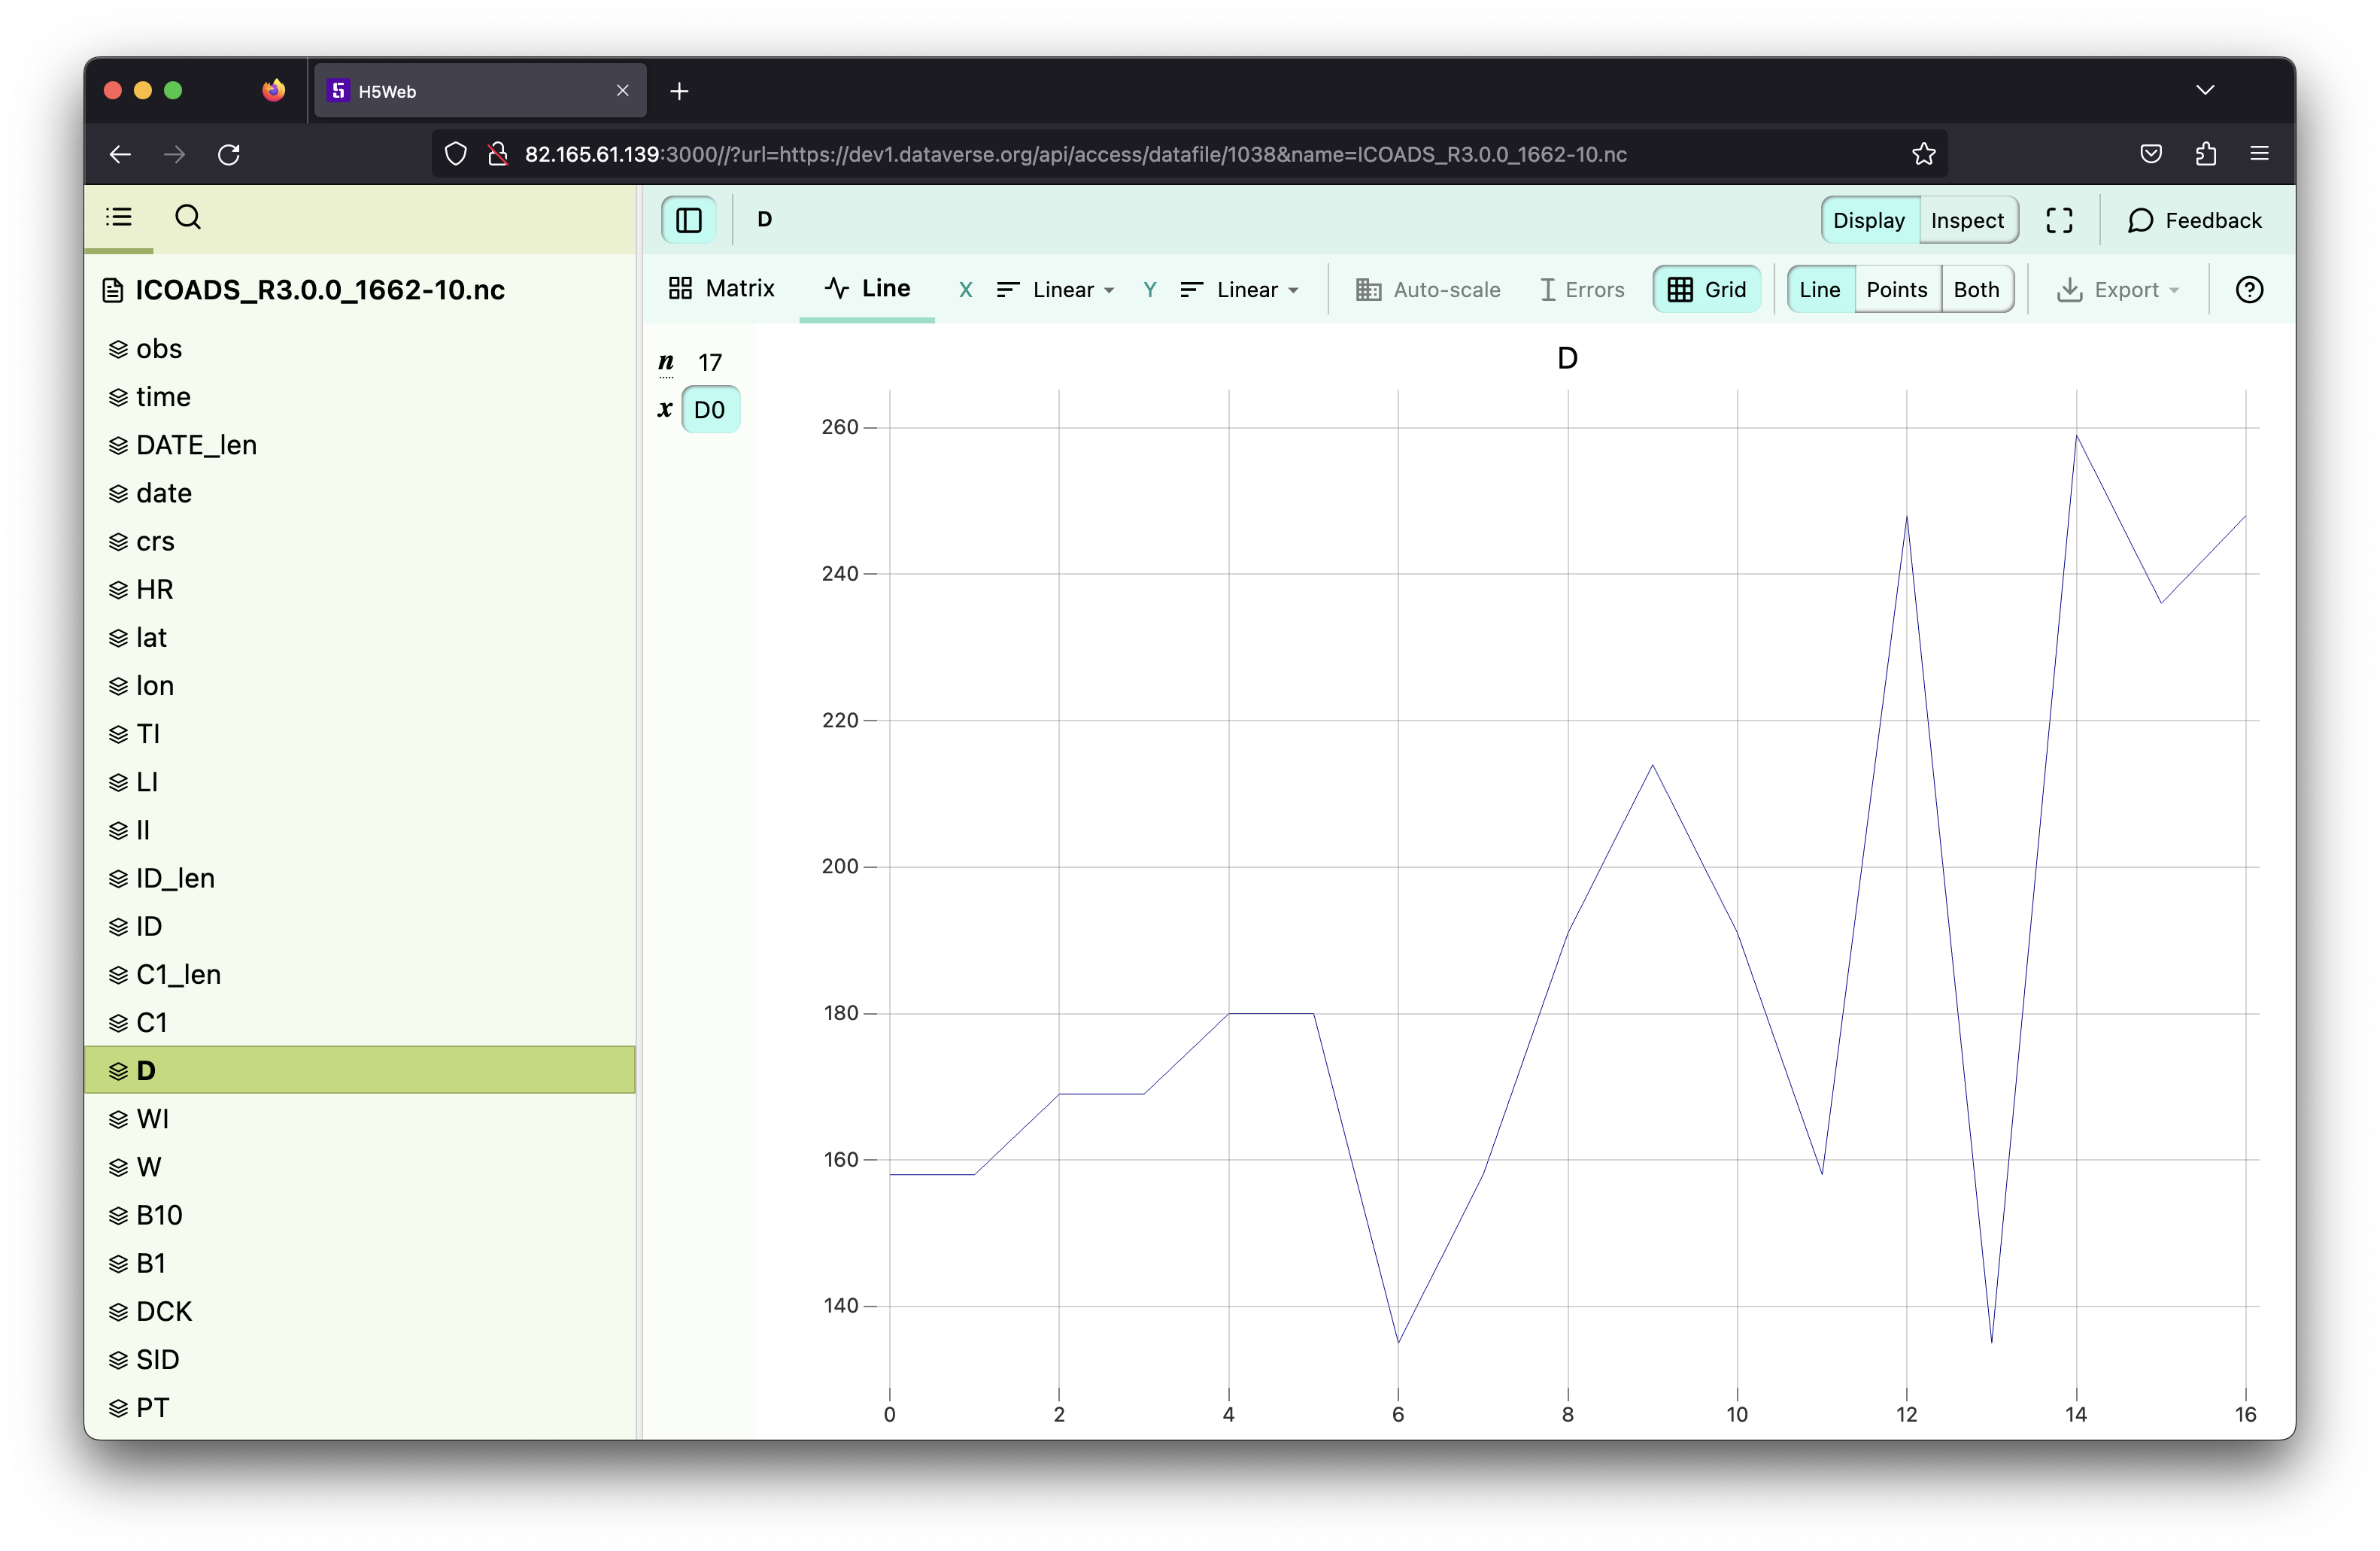Image resolution: width=2380 pixels, height=1551 pixels.
Task: Bookmark page with star icon
Action: pyautogui.click(x=1923, y=154)
